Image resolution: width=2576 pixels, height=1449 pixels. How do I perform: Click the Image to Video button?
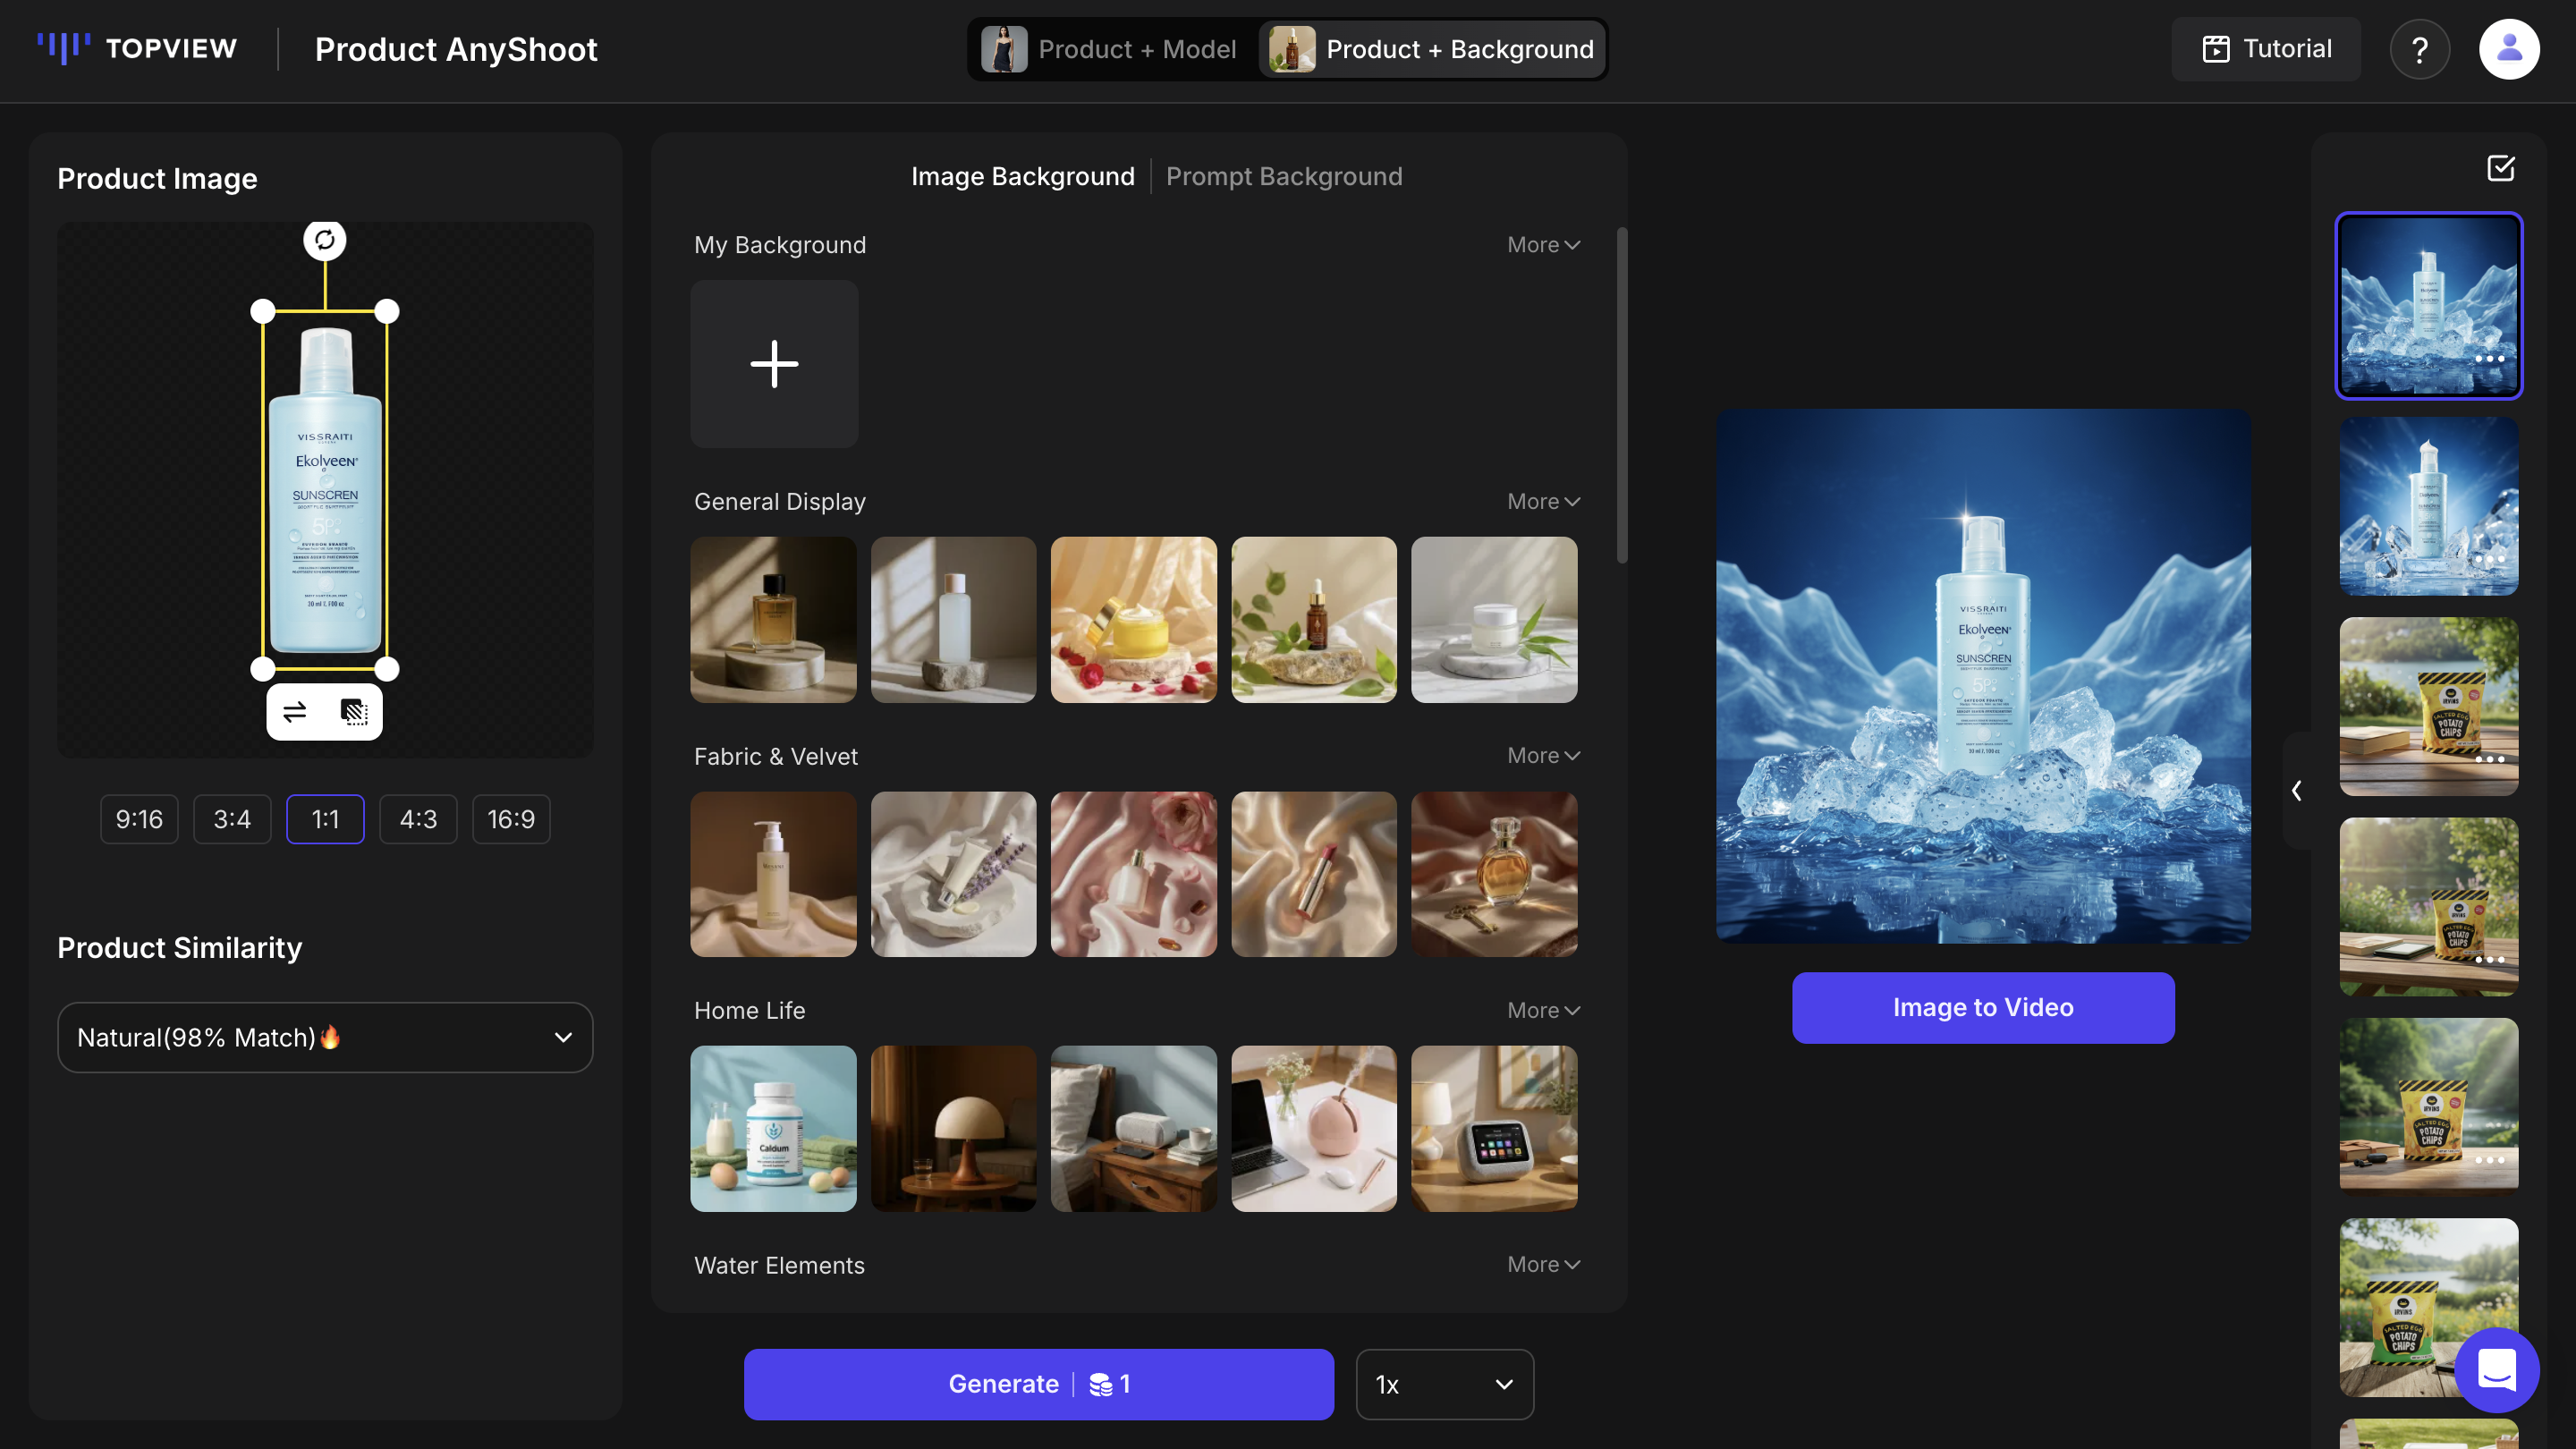[x=1982, y=1007]
